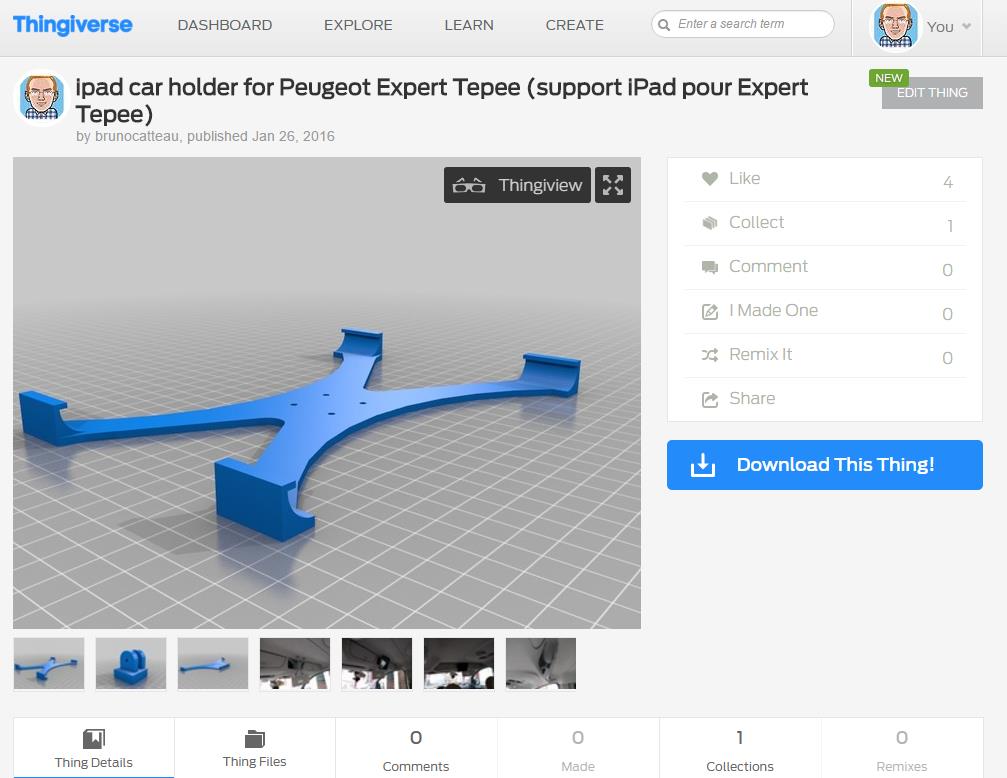Screen dimensions: 1007x778
Task: Select the second car interior photo thumbnail
Action: point(377,663)
